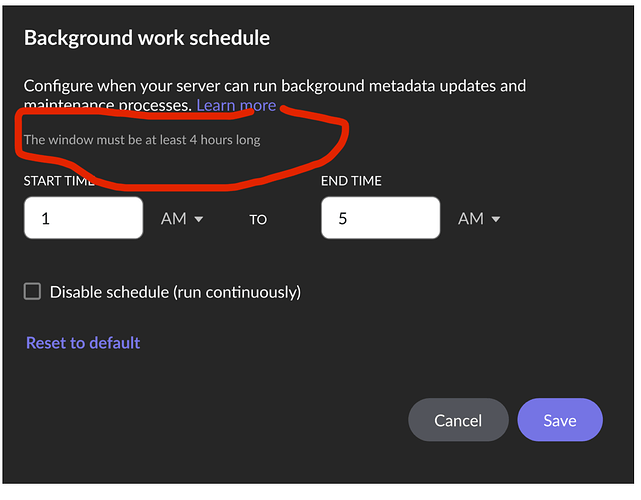Select the value 1 in Start Time
This screenshot has height=500, width=641.
pyautogui.click(x=46, y=218)
